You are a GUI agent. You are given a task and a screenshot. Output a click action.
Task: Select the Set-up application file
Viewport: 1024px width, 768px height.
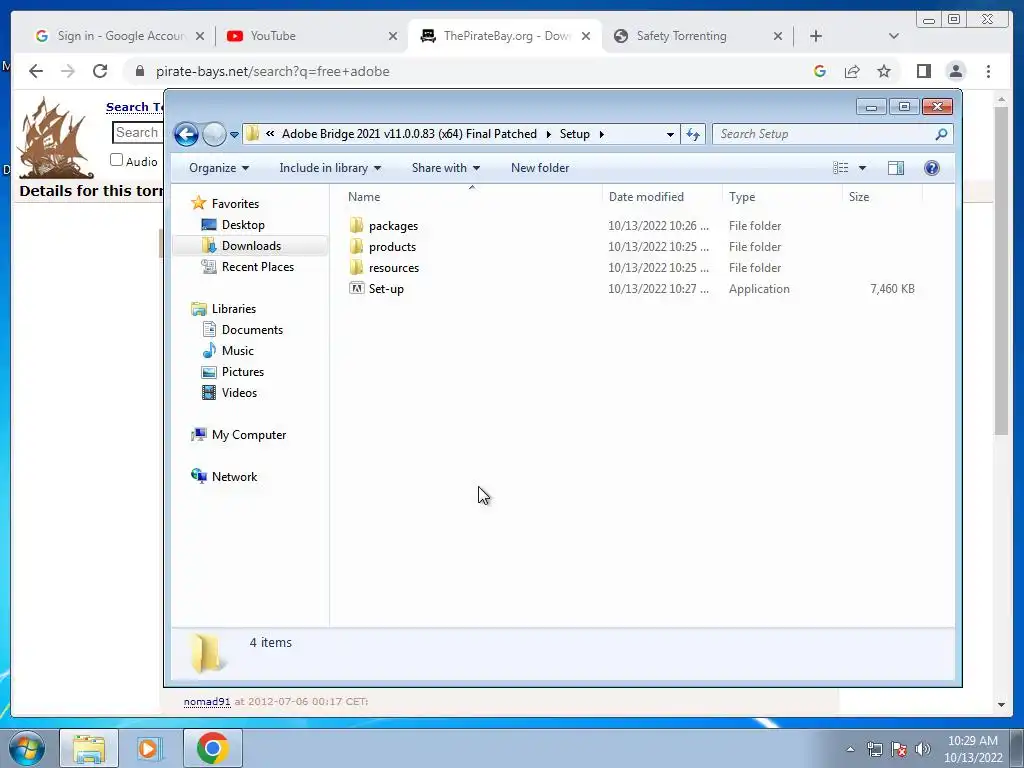coord(386,289)
